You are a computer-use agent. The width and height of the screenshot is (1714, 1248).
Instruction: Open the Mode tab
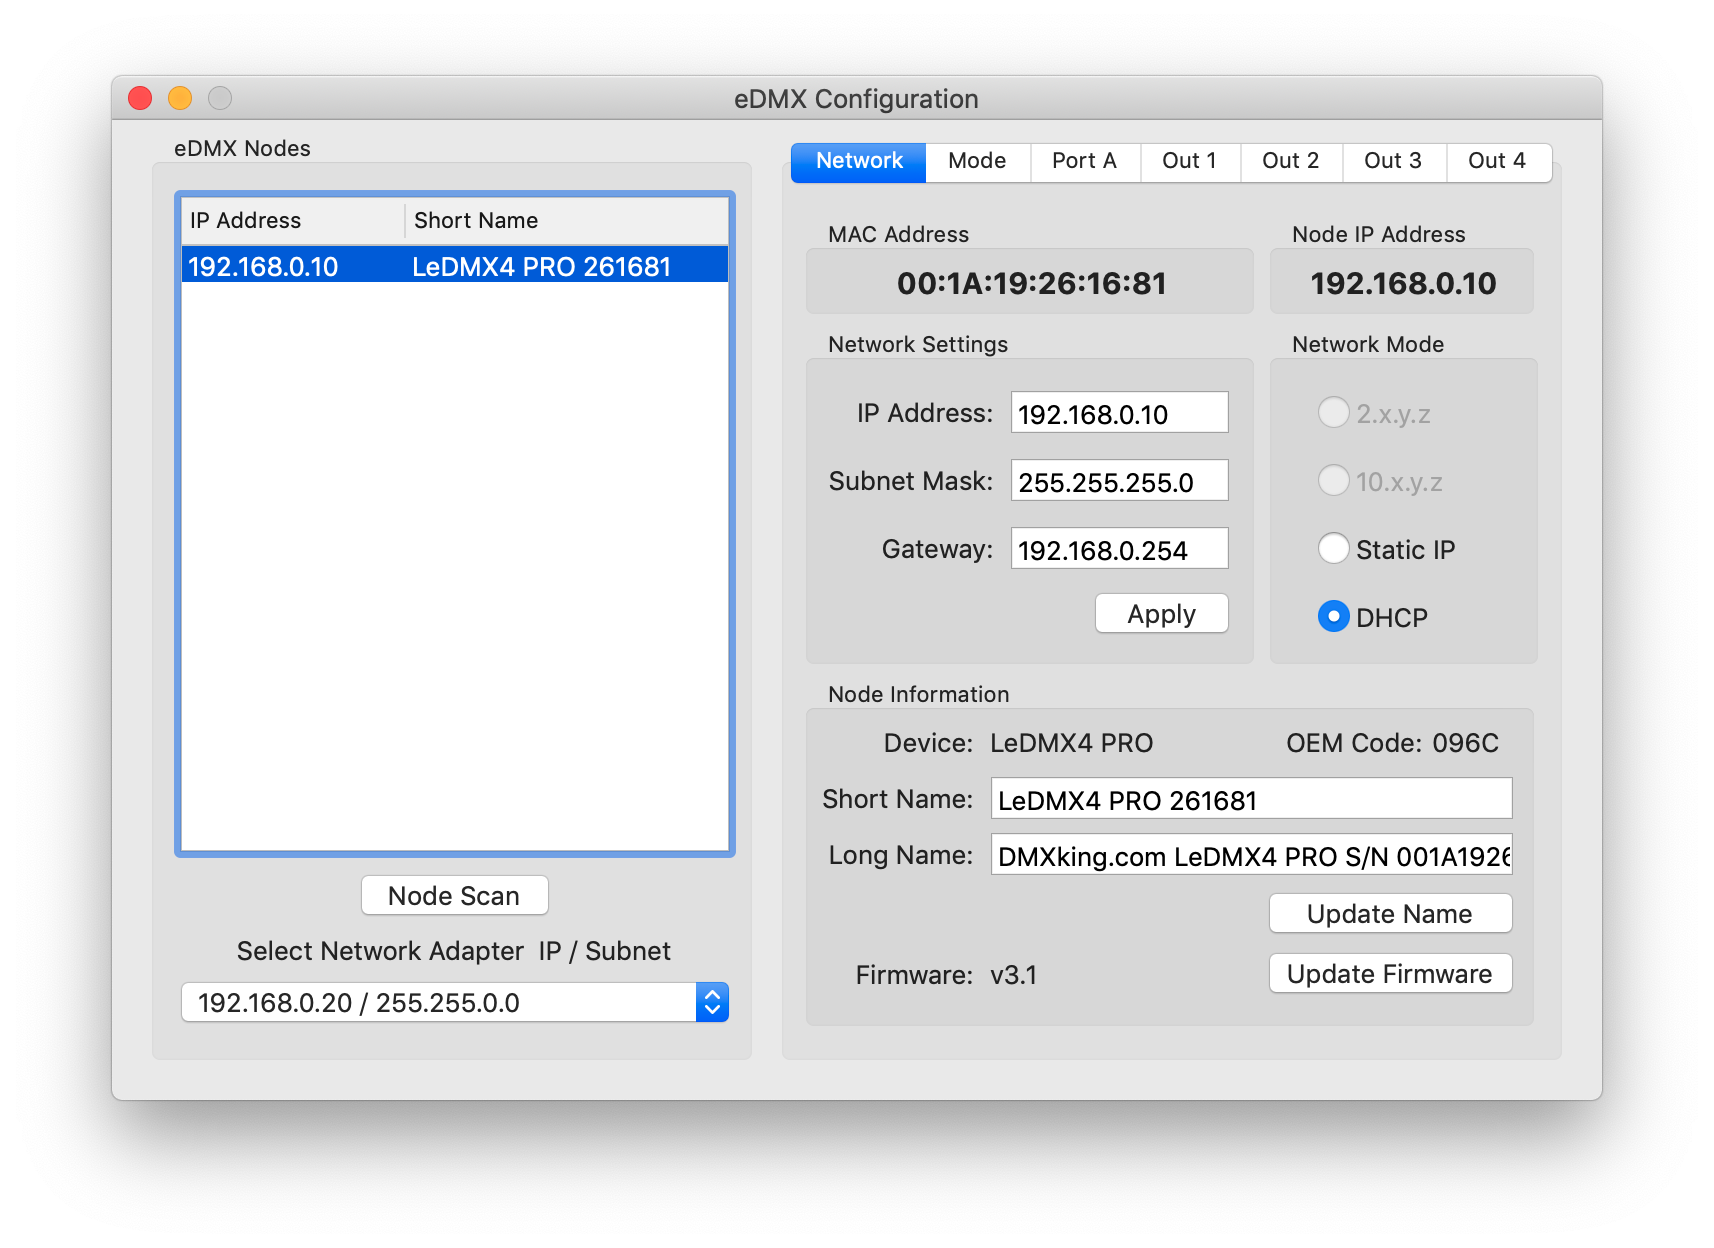(x=977, y=162)
